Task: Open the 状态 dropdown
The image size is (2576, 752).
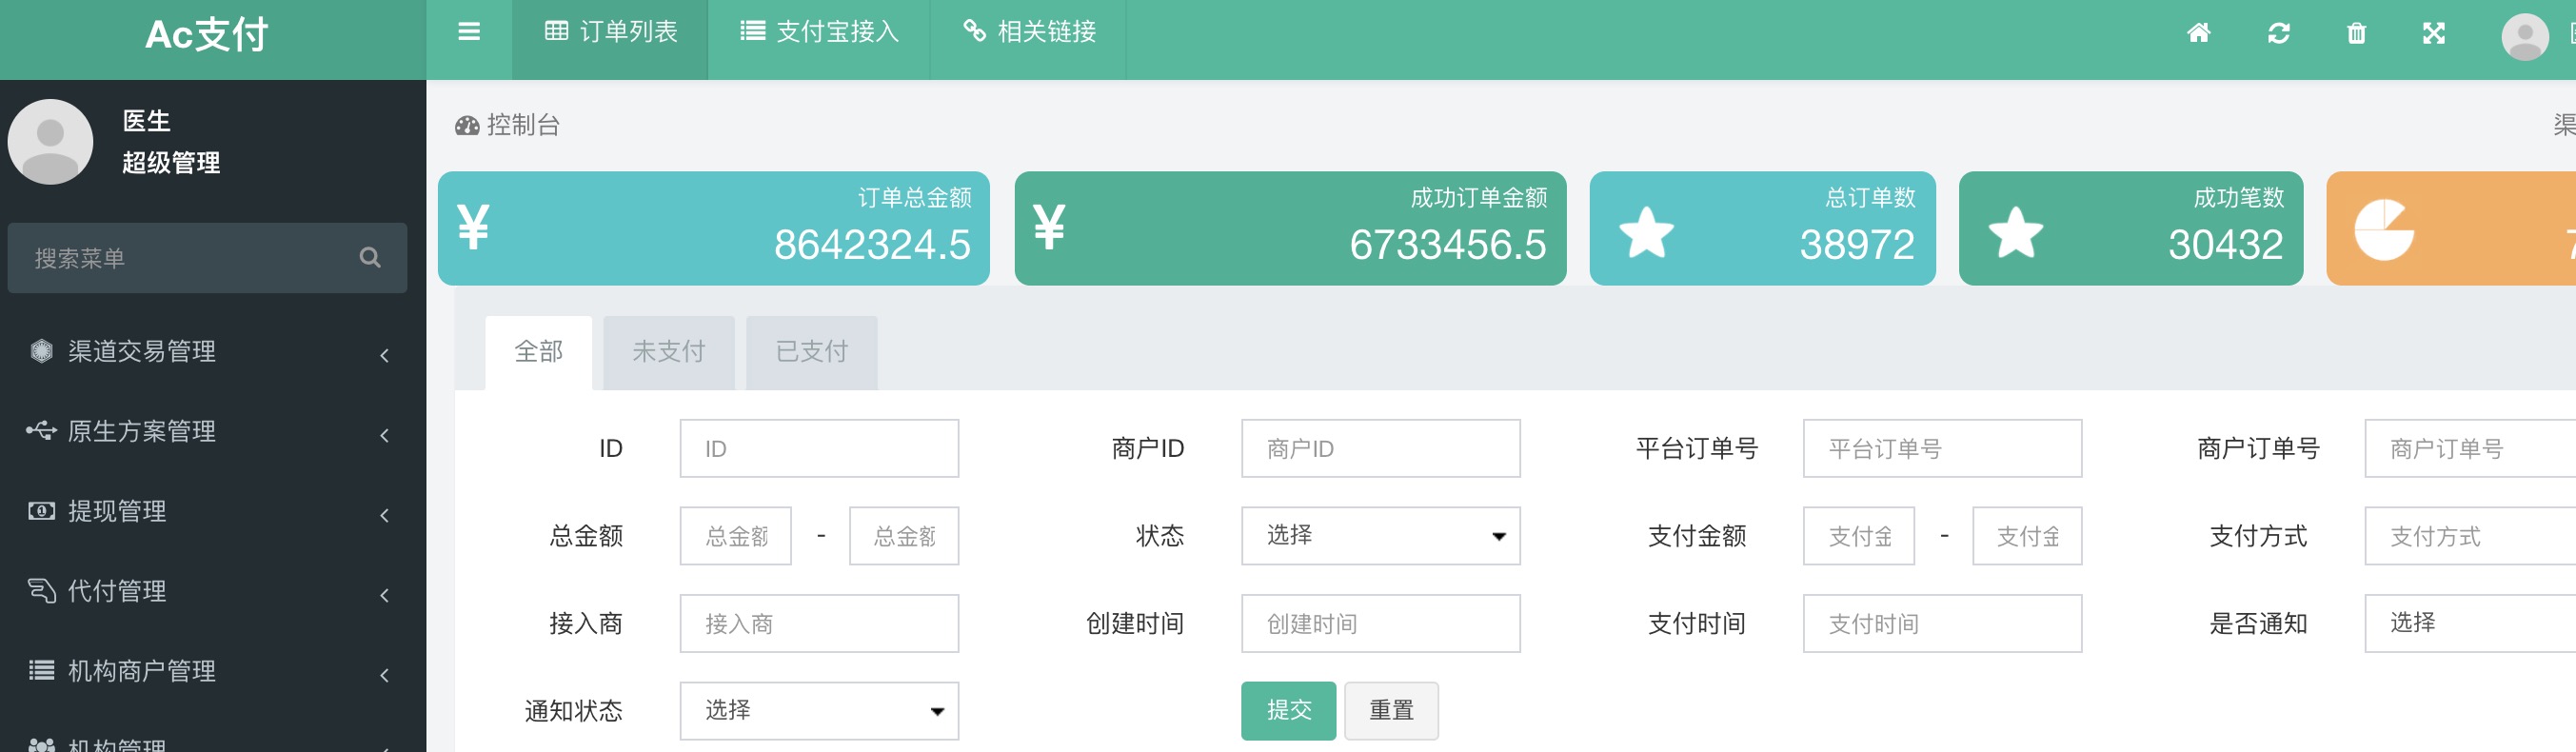Action: coord(1381,536)
